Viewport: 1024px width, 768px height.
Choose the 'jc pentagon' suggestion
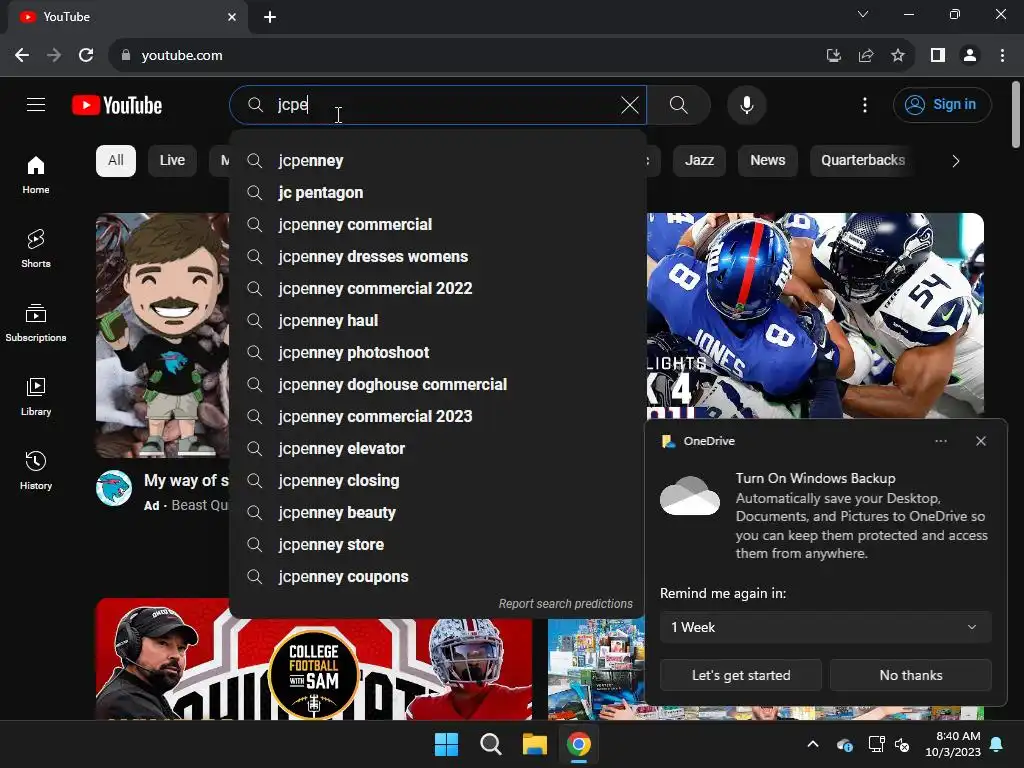(438, 193)
